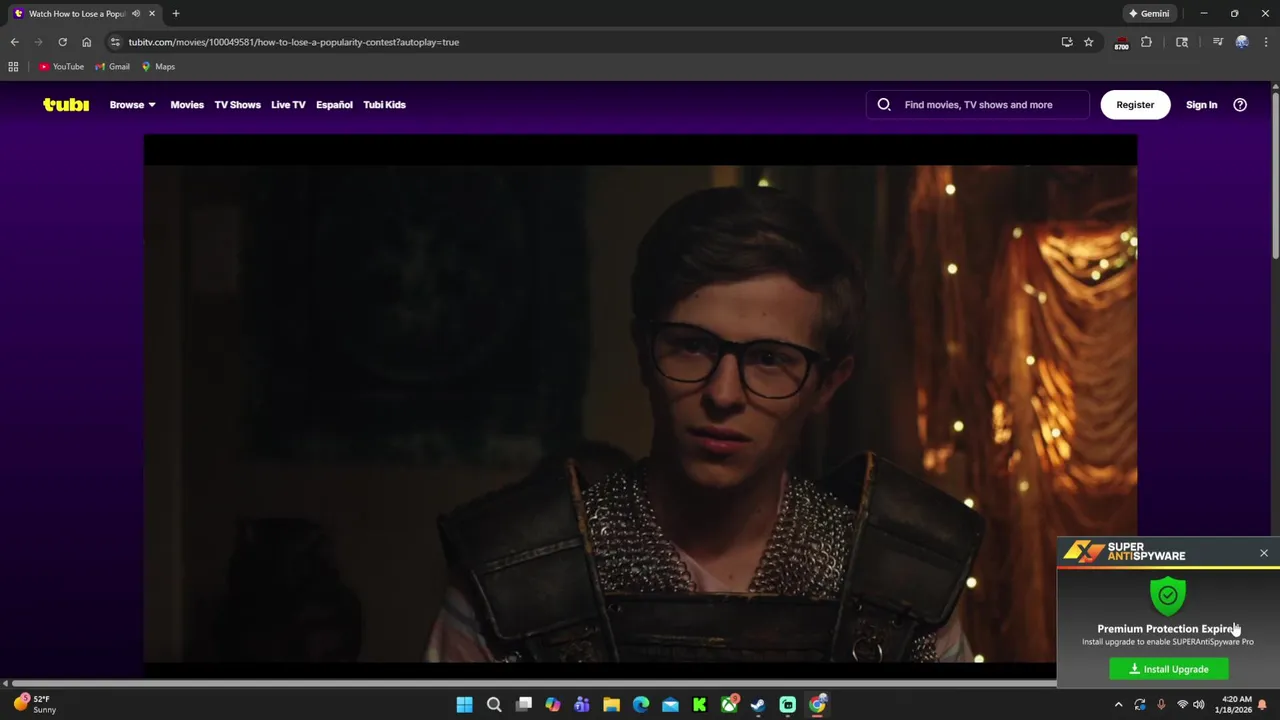Open the Chrome three-dot menu
Screen dimensions: 1280x720
point(1266,42)
